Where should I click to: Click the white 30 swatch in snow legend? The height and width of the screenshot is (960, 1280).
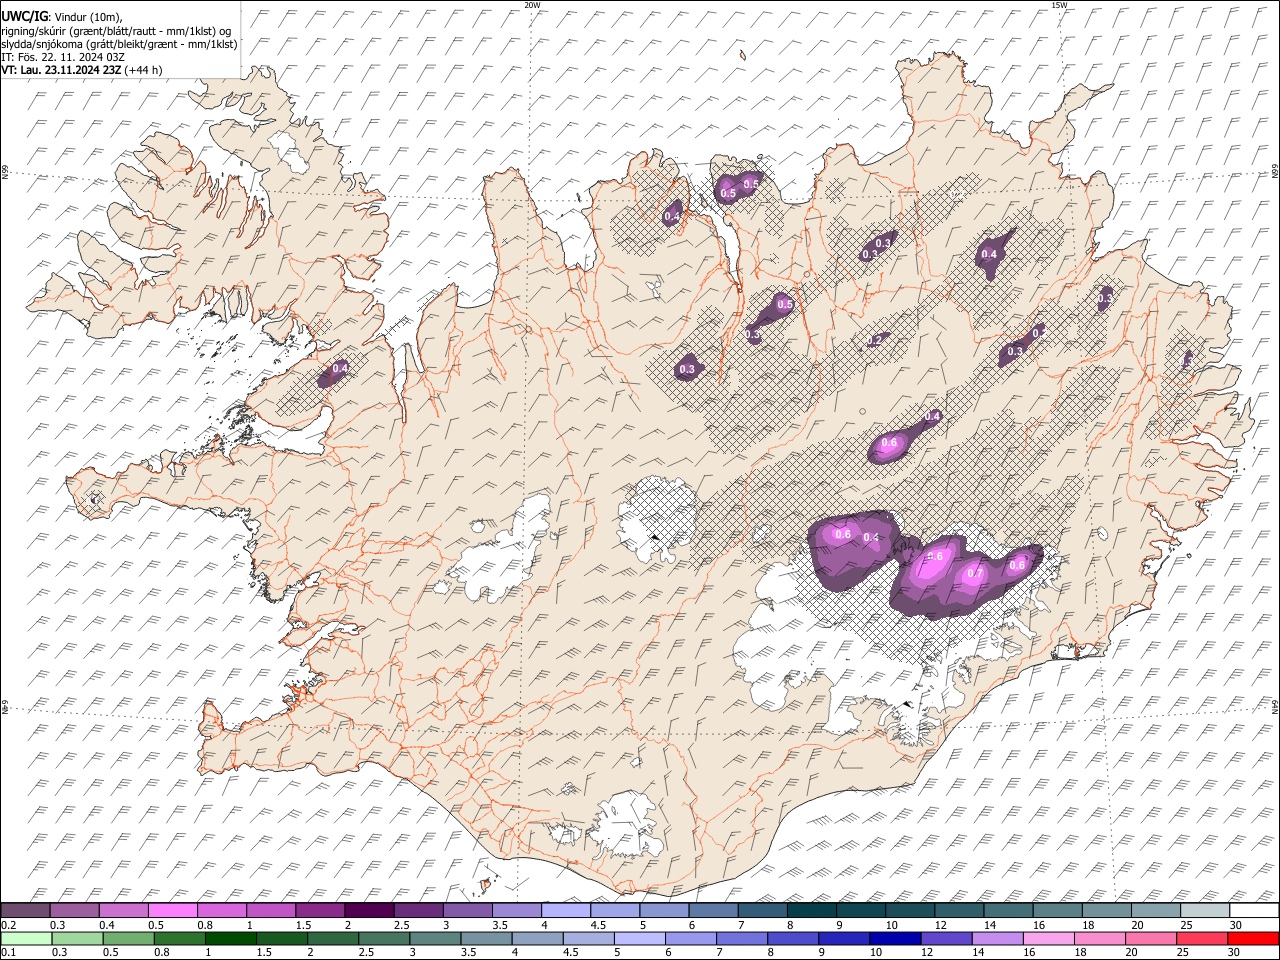click(x=1254, y=911)
